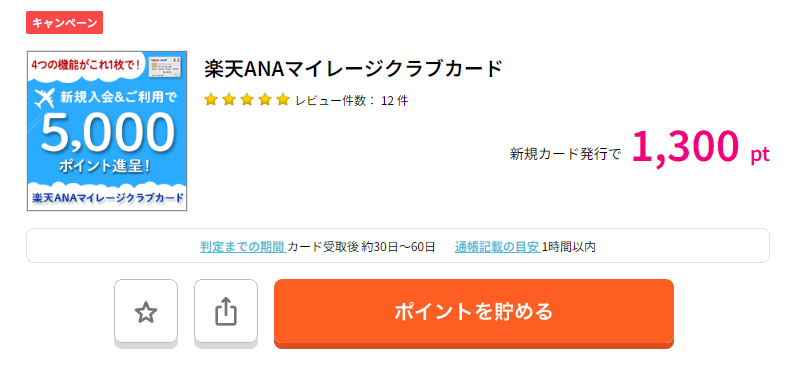Open the 通帳記載の目安 link
The image size is (786, 380).
tap(497, 247)
